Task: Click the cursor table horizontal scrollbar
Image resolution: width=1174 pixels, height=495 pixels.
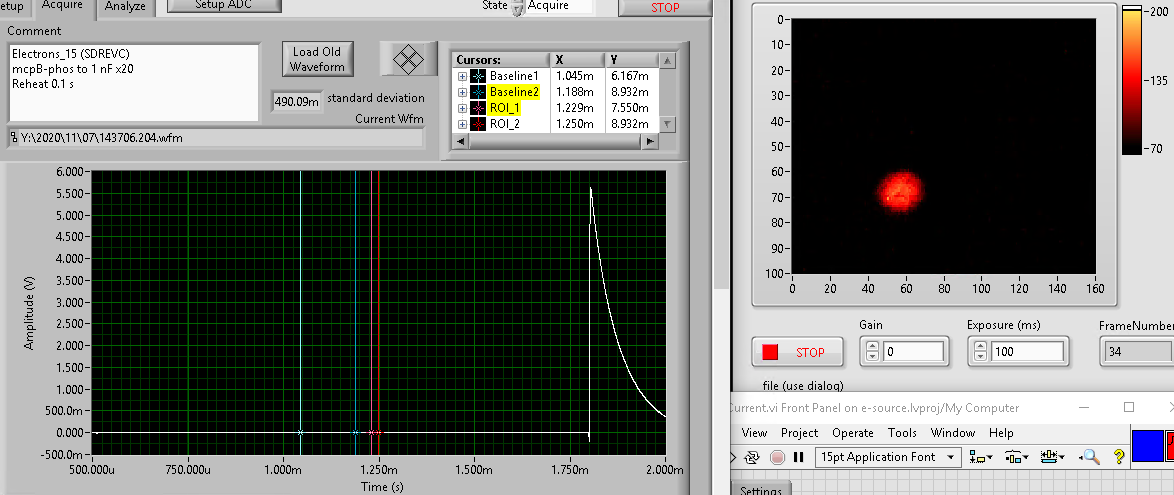Action: click(x=553, y=141)
